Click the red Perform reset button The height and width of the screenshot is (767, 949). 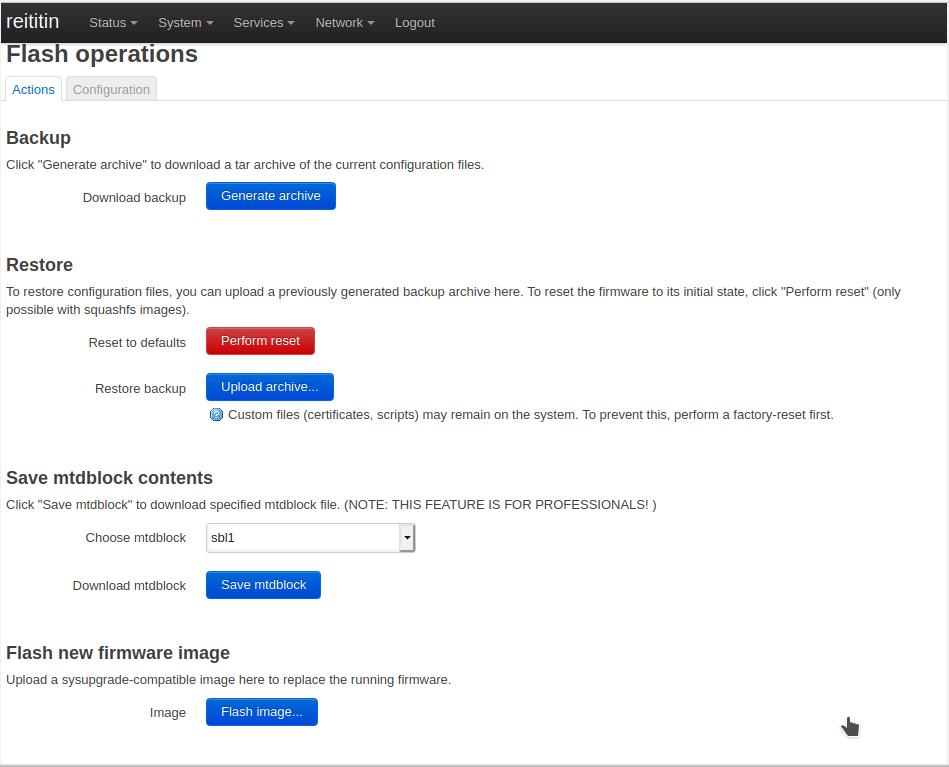tap(260, 341)
